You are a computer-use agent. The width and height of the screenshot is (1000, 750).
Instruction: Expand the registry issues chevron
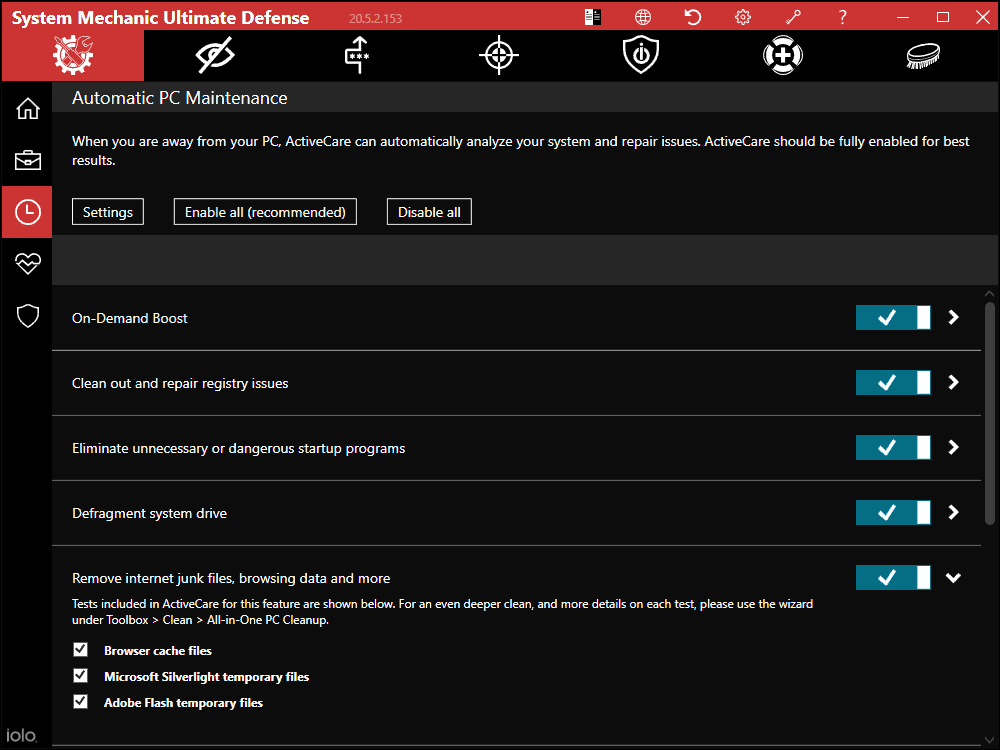point(952,382)
